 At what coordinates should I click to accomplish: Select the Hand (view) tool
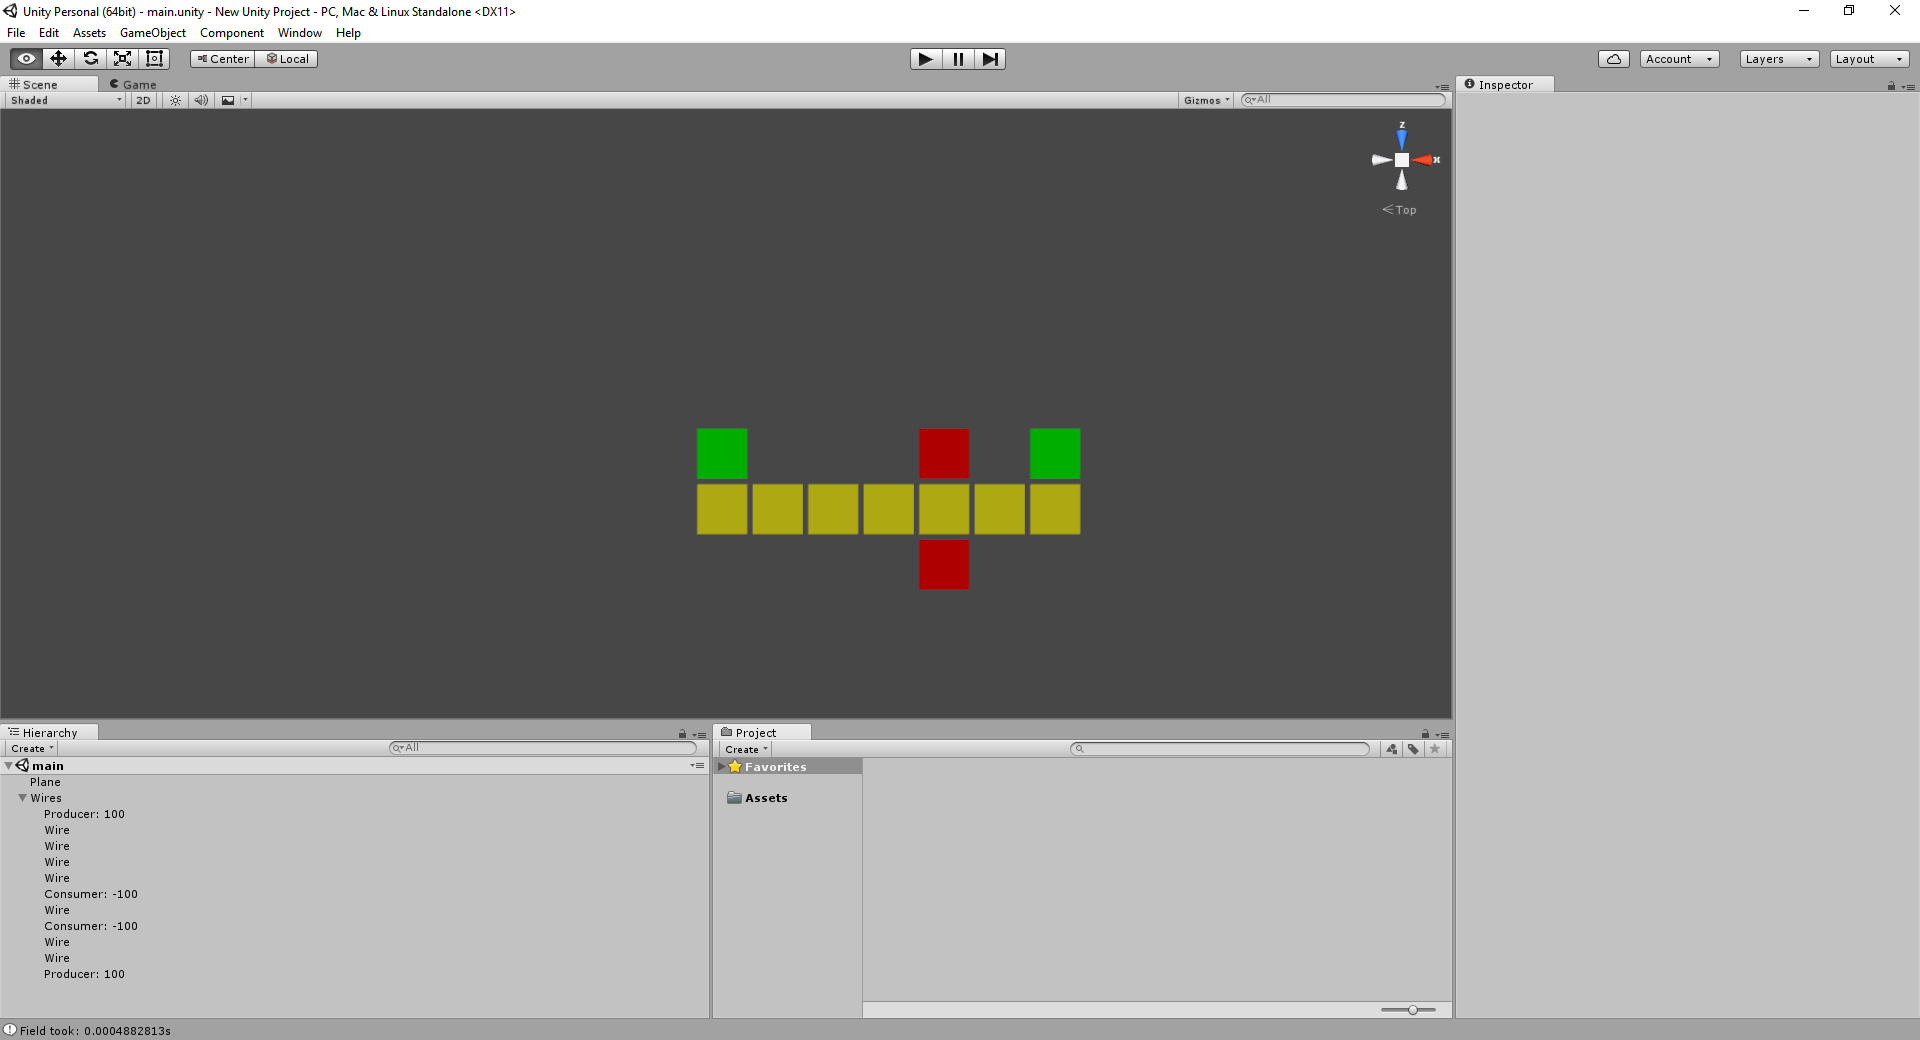pyautogui.click(x=26, y=59)
